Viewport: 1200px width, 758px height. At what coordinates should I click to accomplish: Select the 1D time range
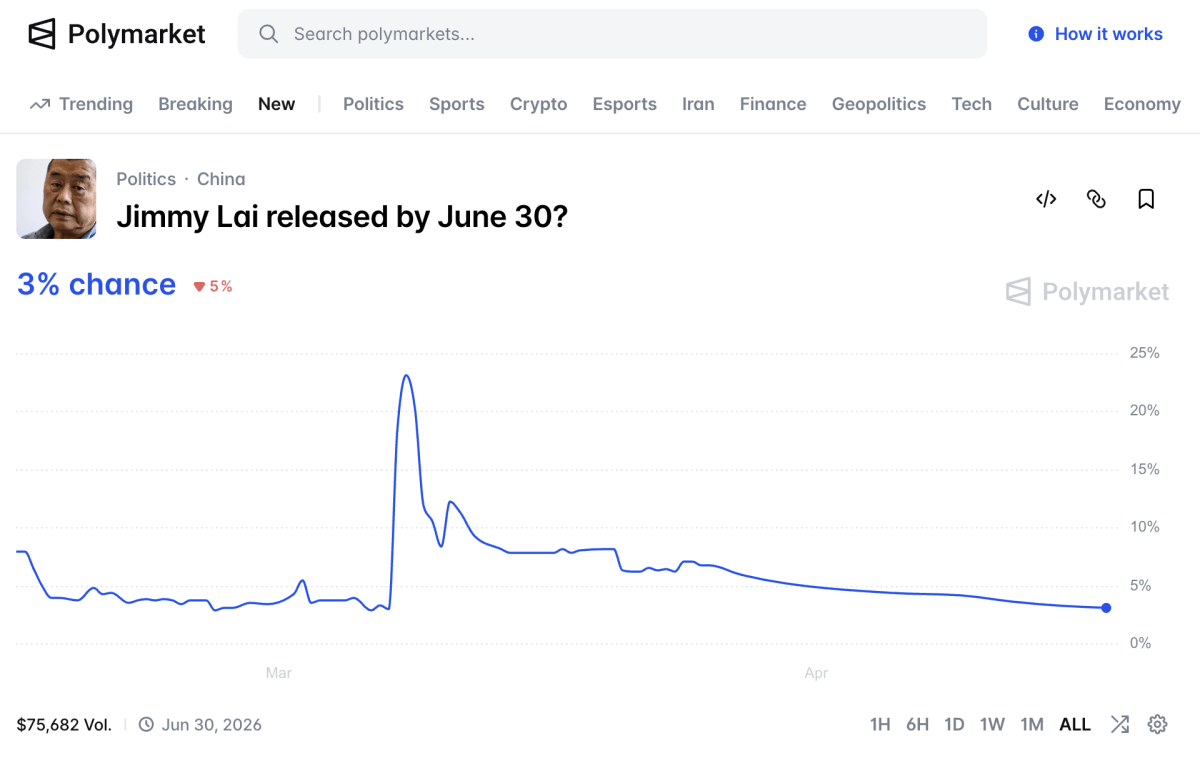[954, 724]
